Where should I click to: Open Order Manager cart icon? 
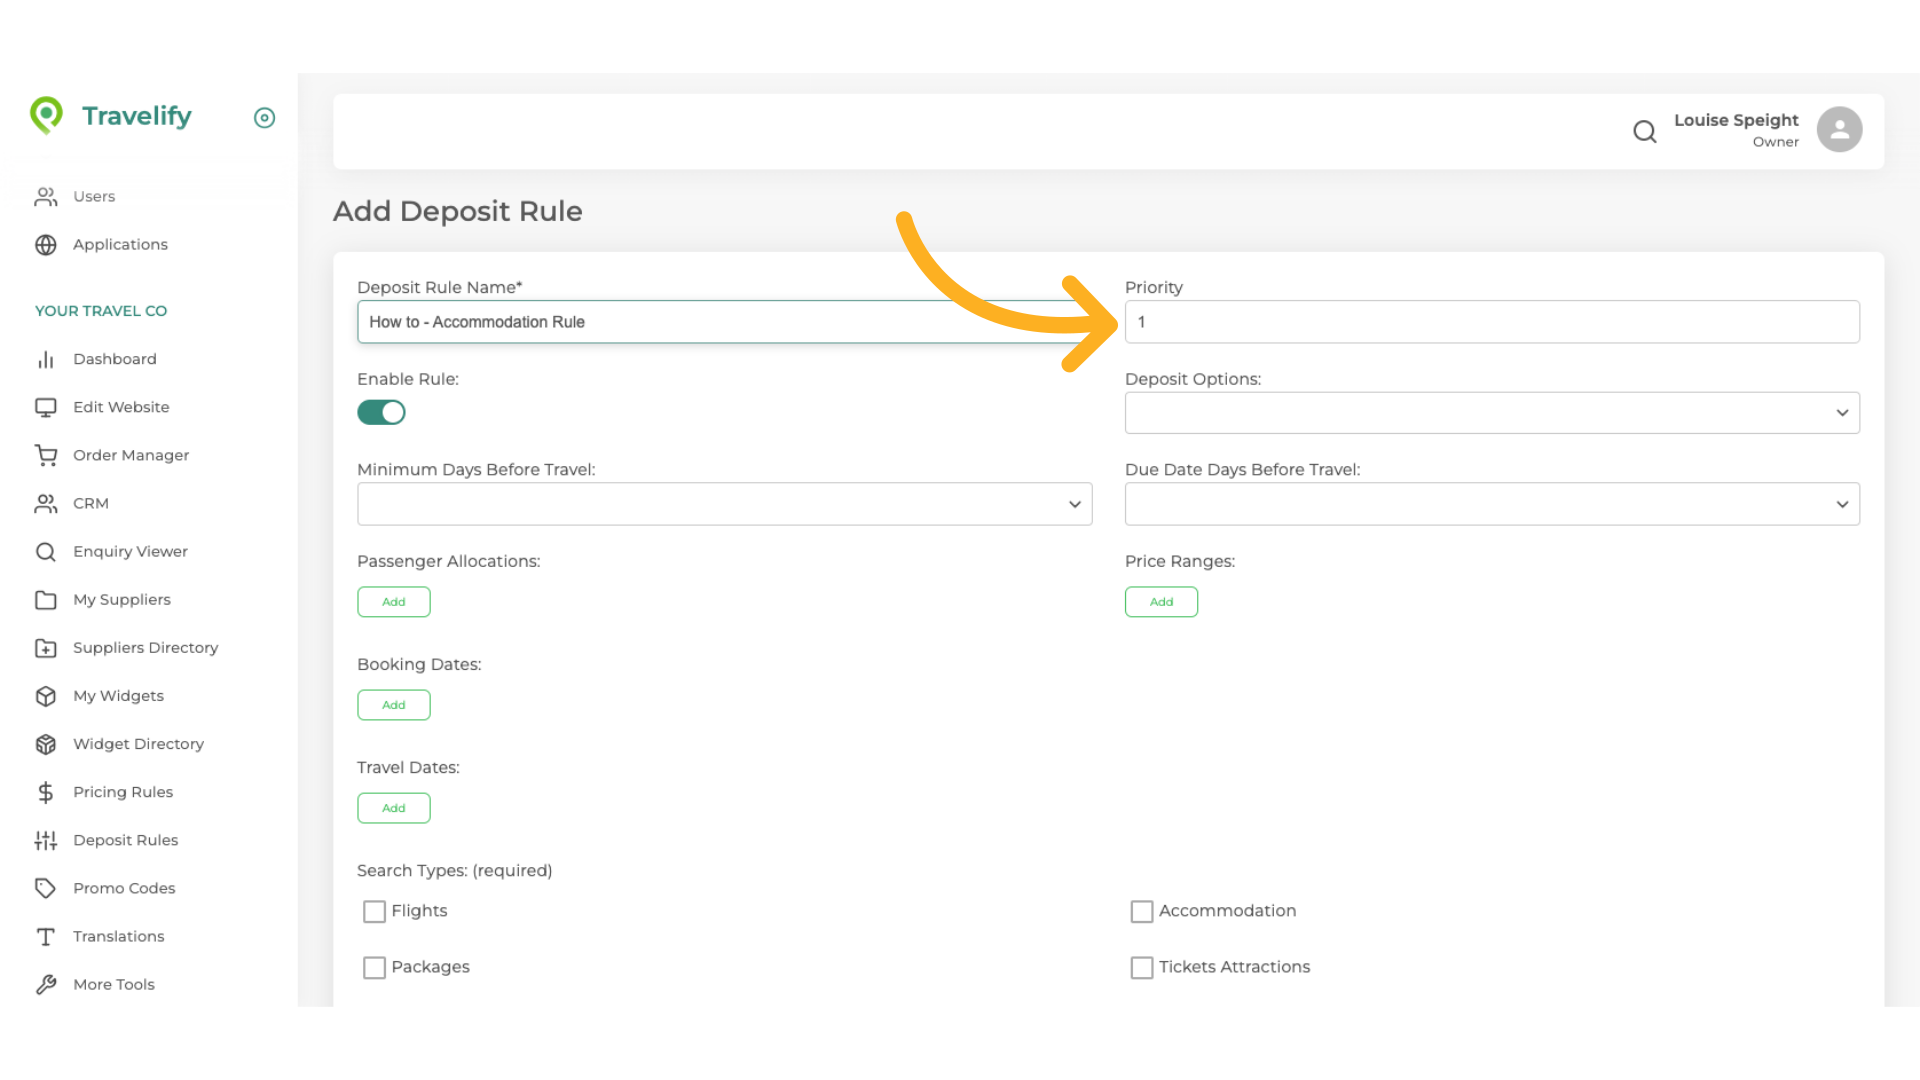click(46, 455)
